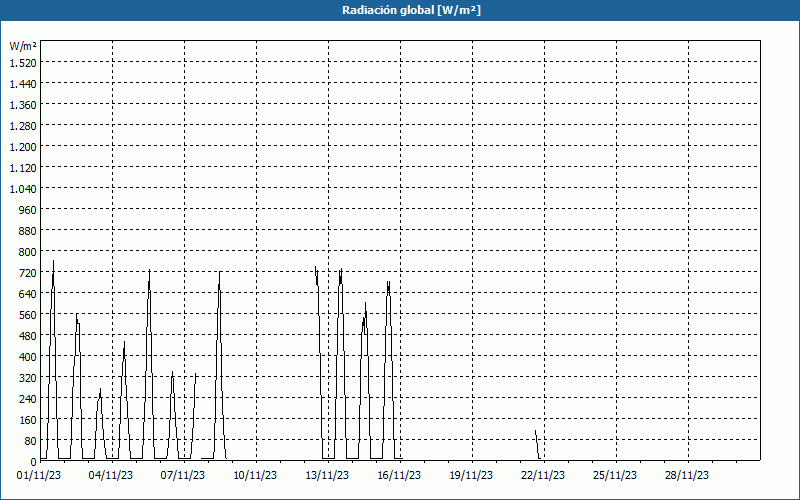Click the 1.360 y-axis value
The height and width of the screenshot is (500, 800).
pos(23,105)
